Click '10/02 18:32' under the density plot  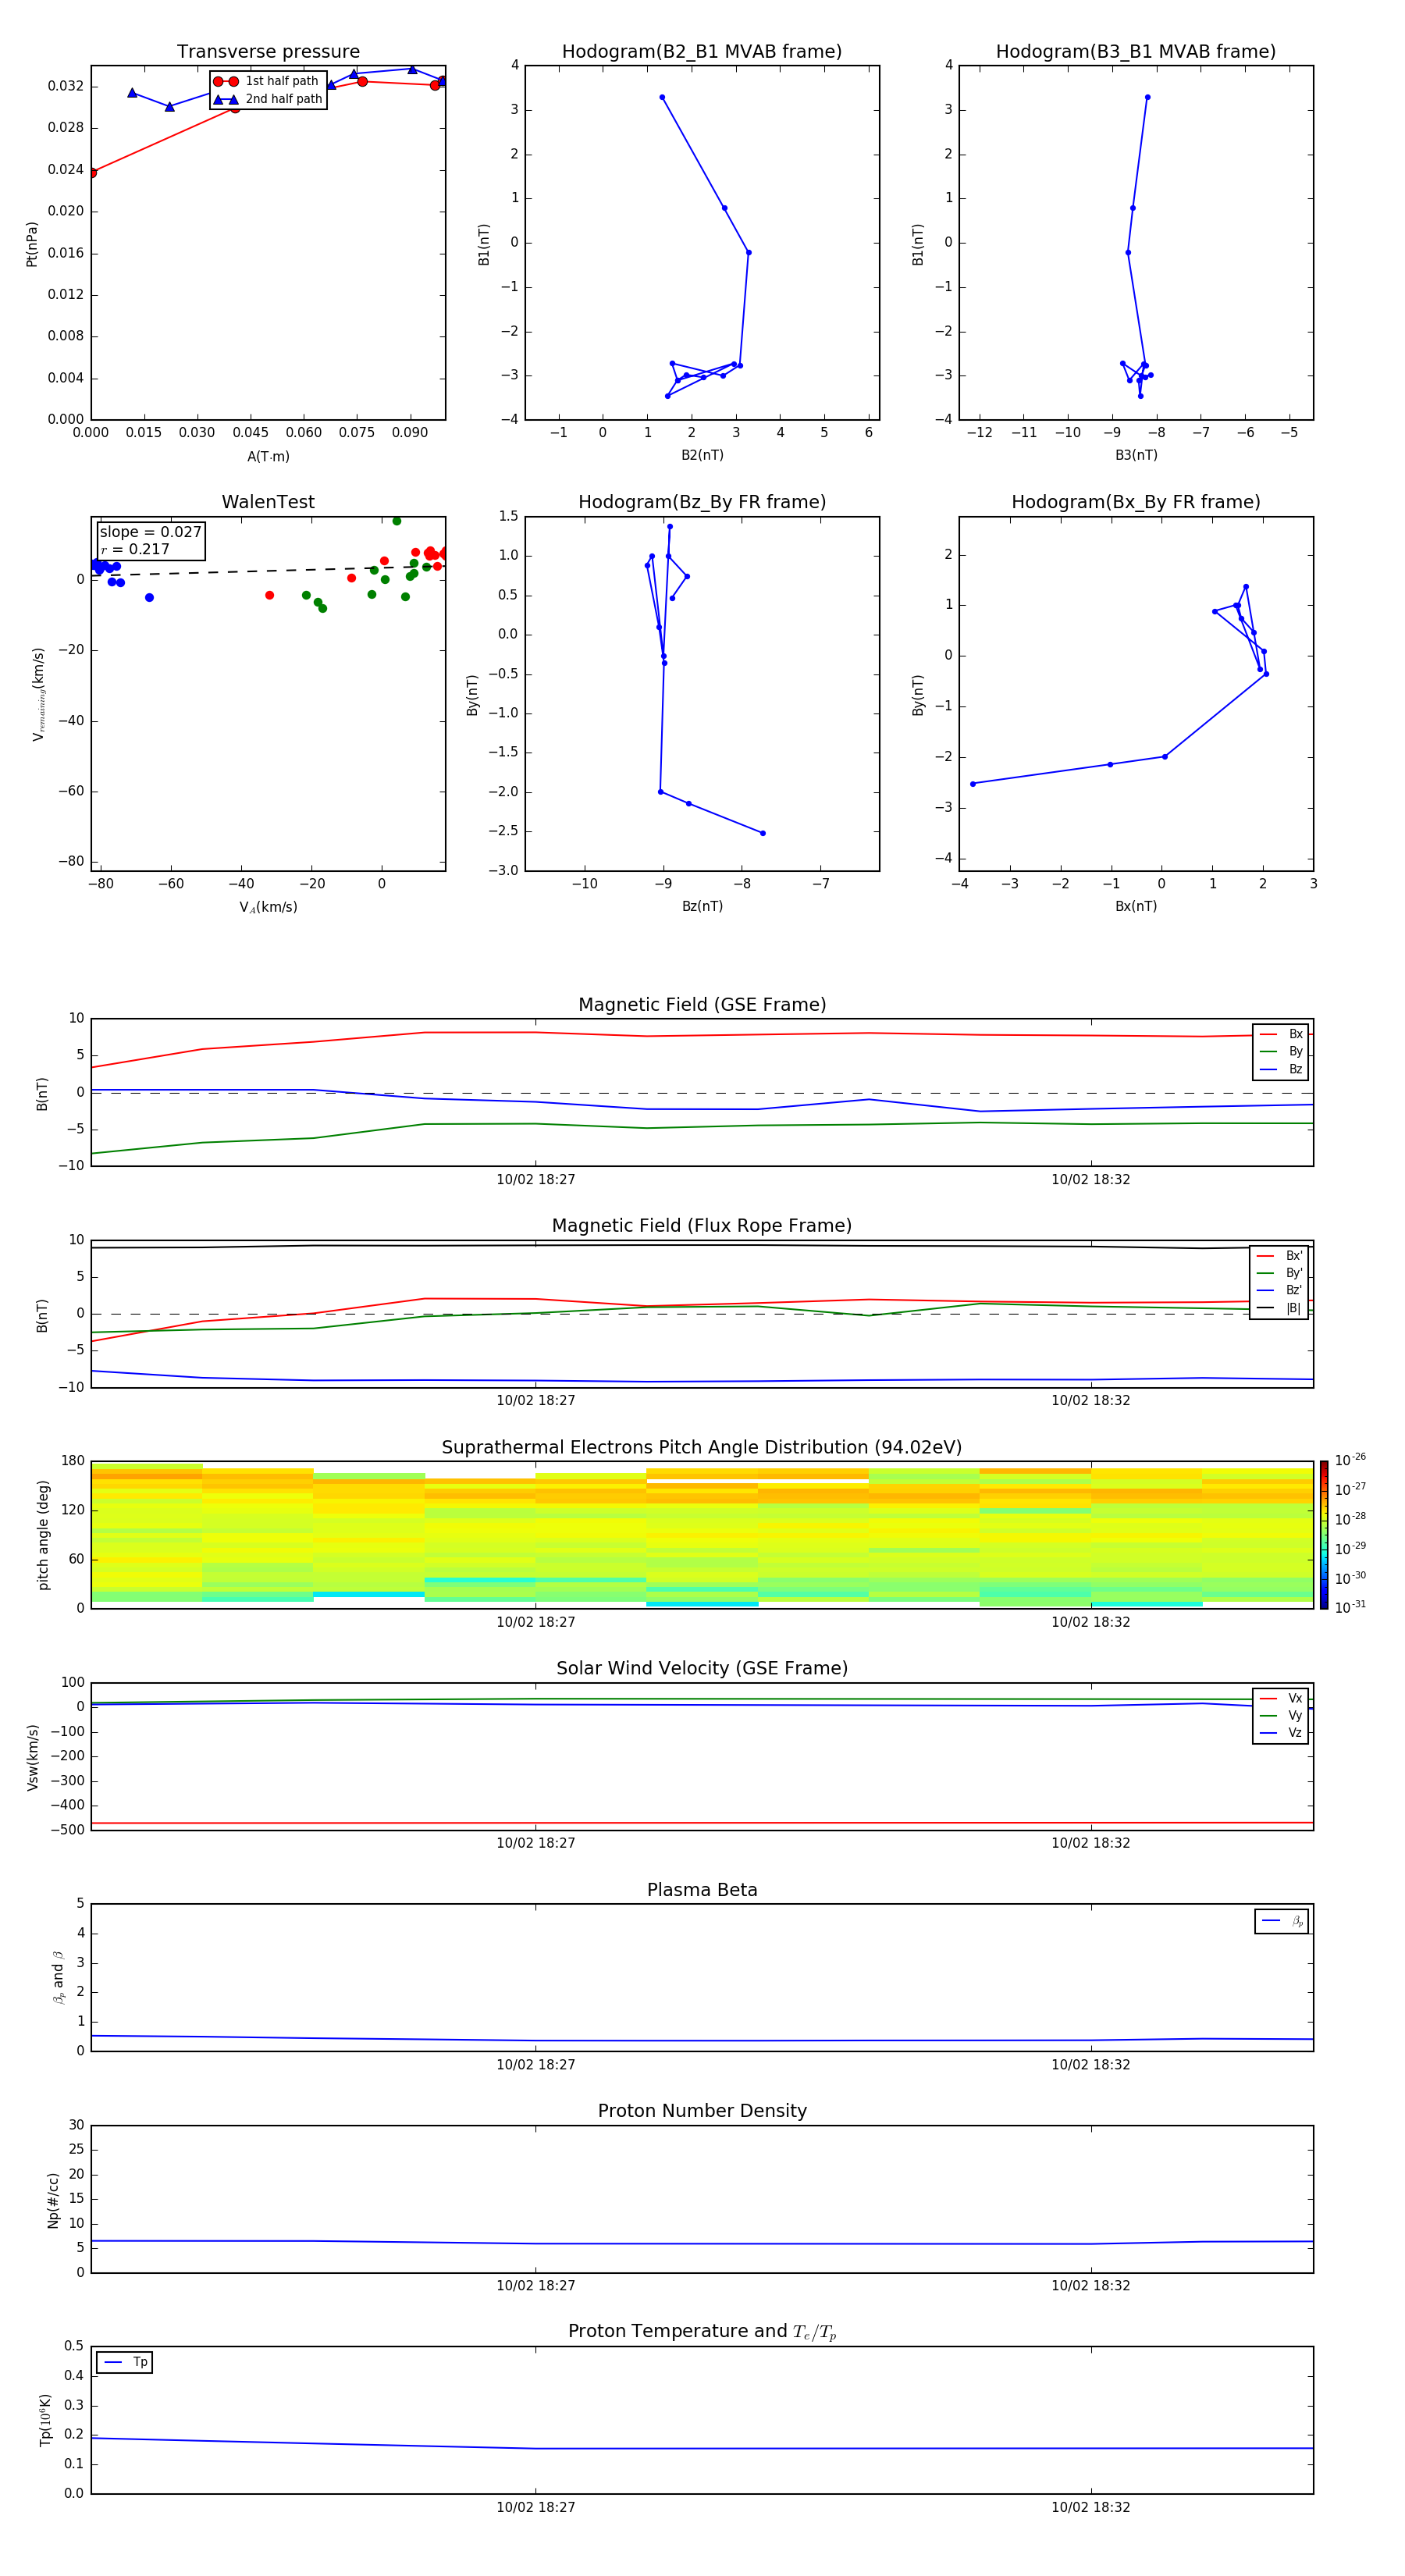pyautogui.click(x=1090, y=2286)
